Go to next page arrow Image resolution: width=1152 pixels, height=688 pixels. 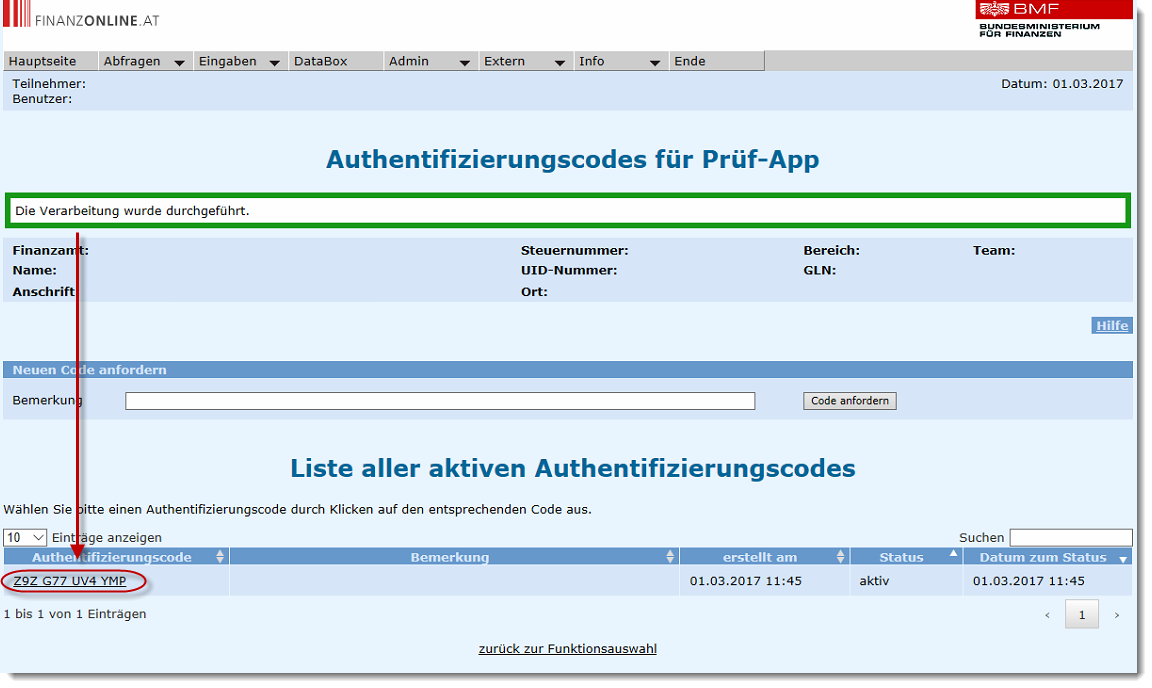click(x=1117, y=615)
